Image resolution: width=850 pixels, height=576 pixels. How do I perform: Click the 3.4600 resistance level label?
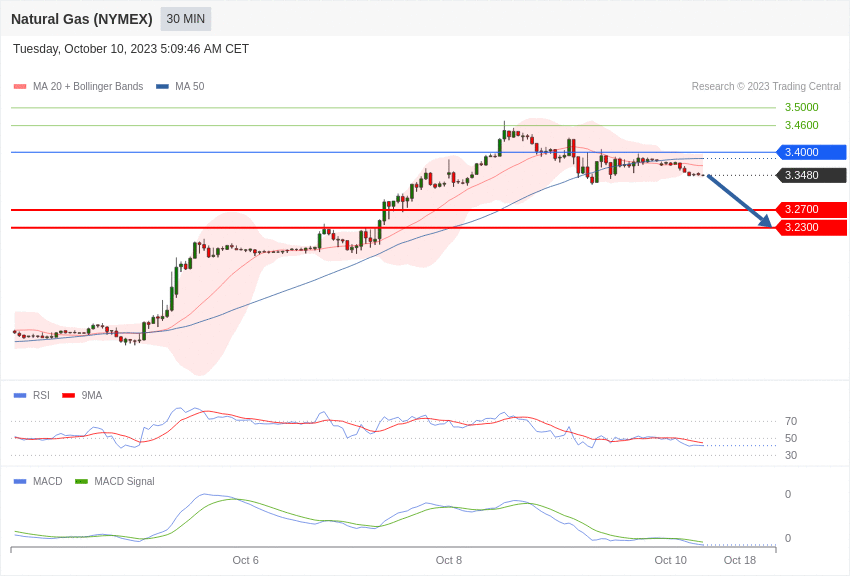801,125
